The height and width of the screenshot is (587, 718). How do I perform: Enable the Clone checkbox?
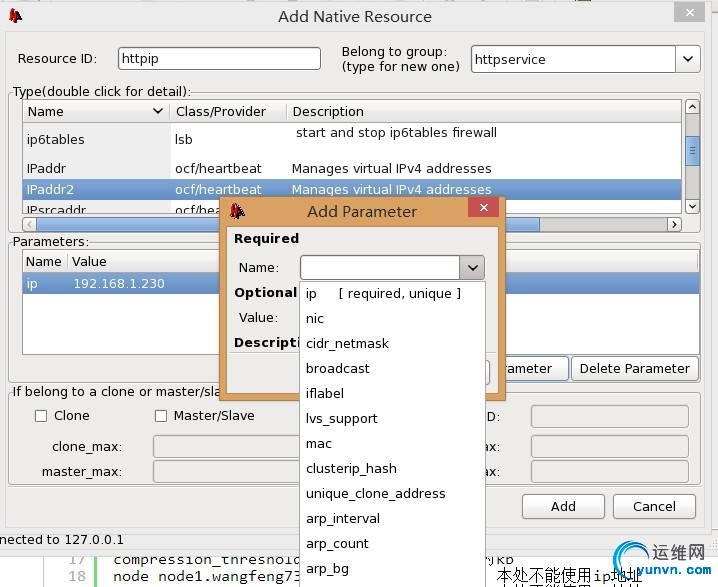pyautogui.click(x=41, y=416)
